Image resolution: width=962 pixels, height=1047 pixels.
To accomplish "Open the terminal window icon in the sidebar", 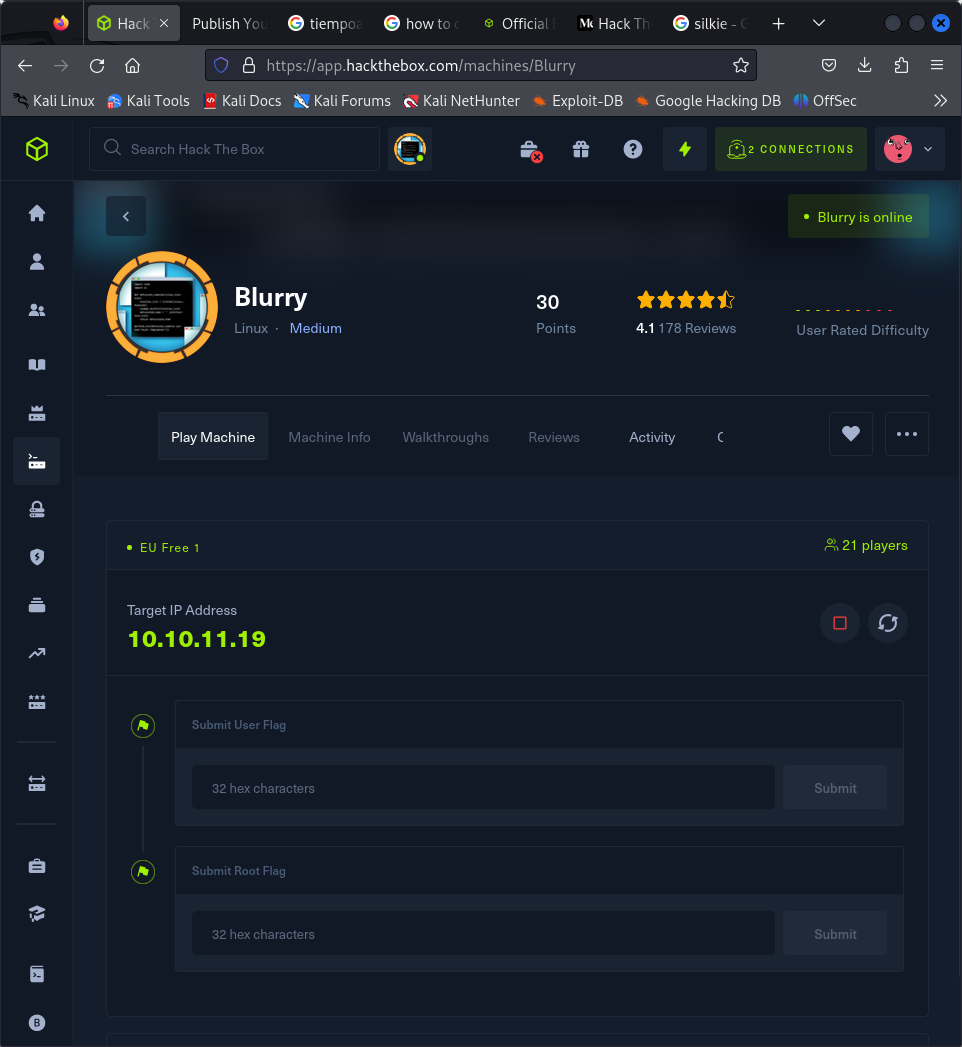I will click(37, 974).
